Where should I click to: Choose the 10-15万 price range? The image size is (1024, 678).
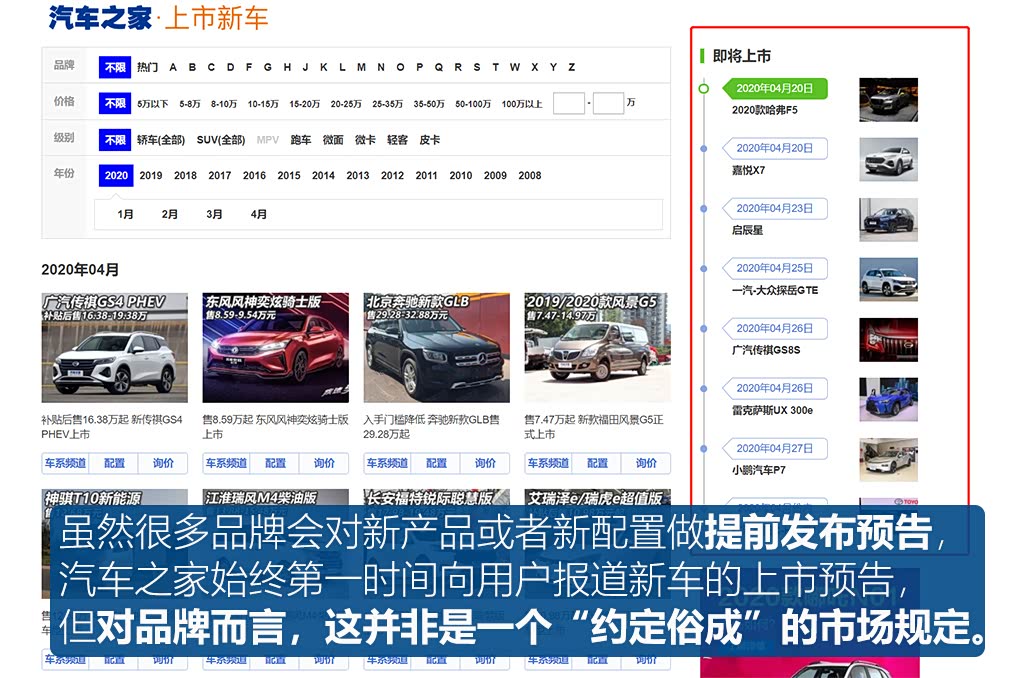pyautogui.click(x=263, y=103)
